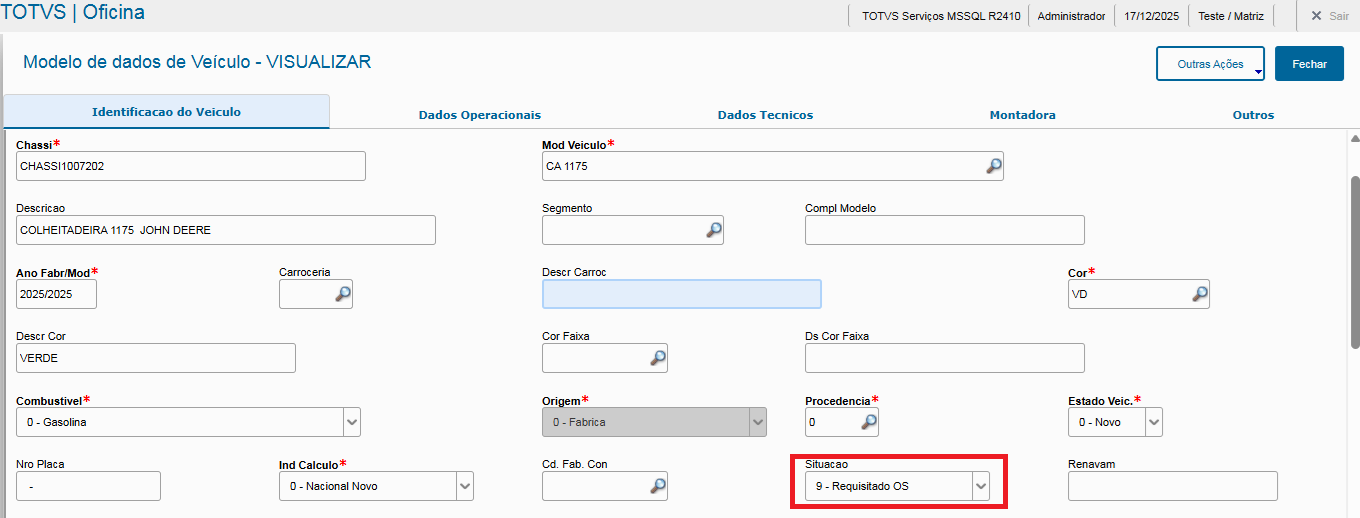The height and width of the screenshot is (518, 1360).
Task: Open the Cor lookup magnifier
Action: 1199,294
